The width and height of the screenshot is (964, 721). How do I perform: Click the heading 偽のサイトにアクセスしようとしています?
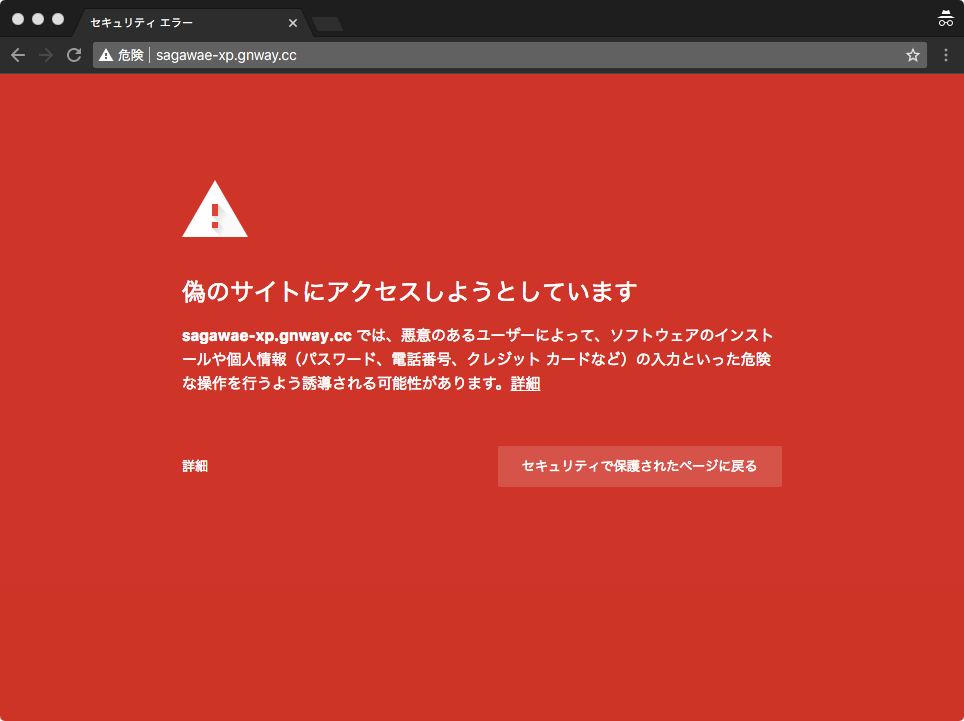pyautogui.click(x=409, y=291)
